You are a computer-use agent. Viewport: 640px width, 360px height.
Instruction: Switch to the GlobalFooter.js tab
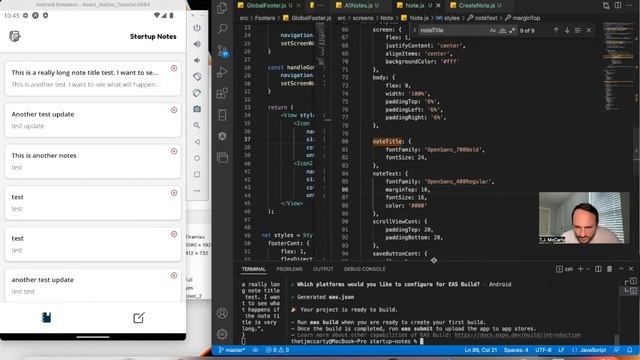[266, 5]
